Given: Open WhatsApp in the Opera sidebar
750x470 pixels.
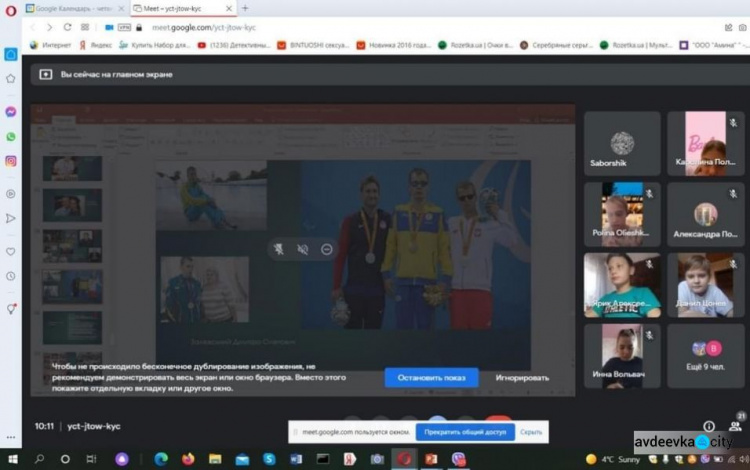Looking at the screenshot, I should pyautogui.click(x=10, y=137).
